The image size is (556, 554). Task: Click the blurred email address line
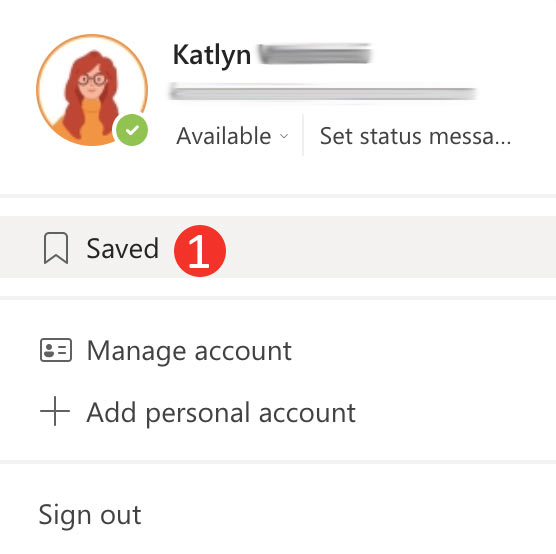(x=322, y=92)
